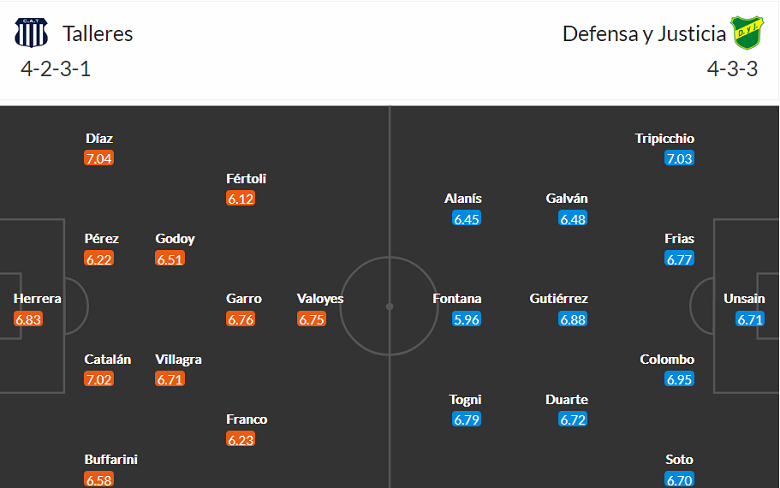The width and height of the screenshot is (780, 488).
Task: Click the Defensa y Justicia crest icon
Action: 746,33
